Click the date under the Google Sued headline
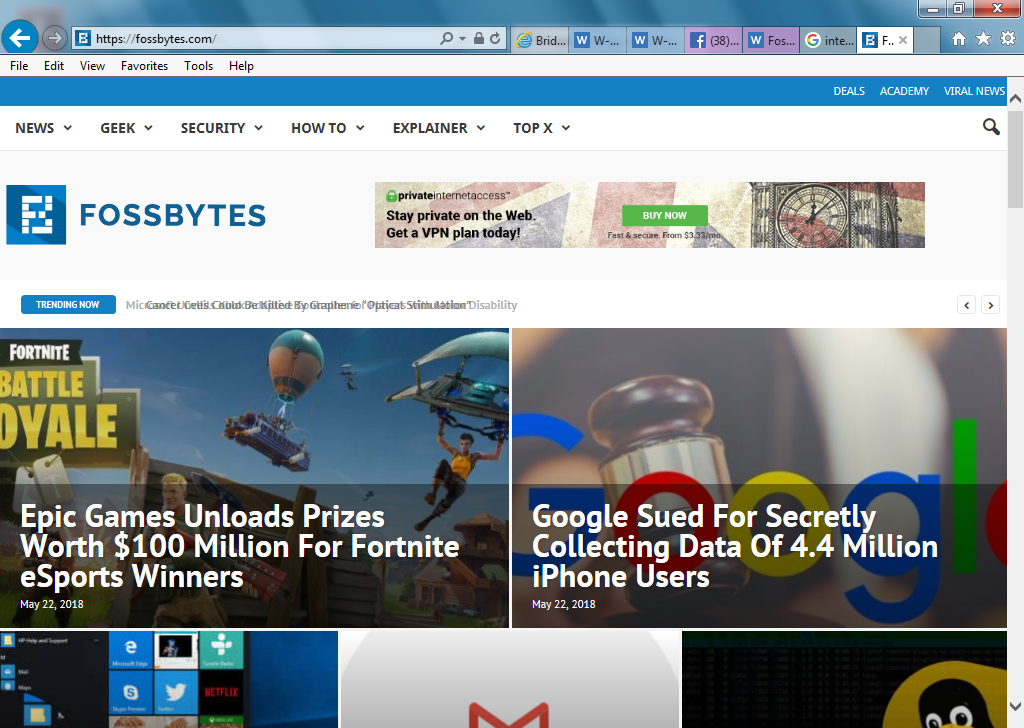The image size is (1024, 728). pos(564,605)
